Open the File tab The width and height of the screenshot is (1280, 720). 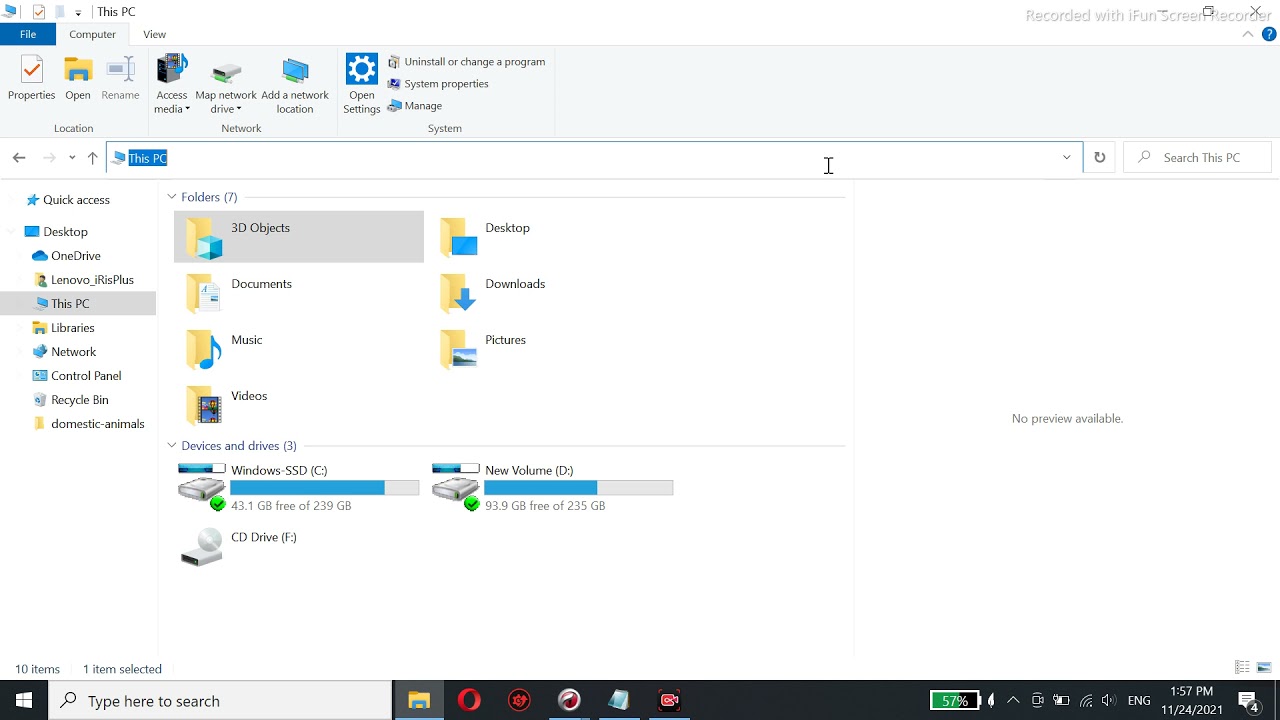pyautogui.click(x=28, y=34)
